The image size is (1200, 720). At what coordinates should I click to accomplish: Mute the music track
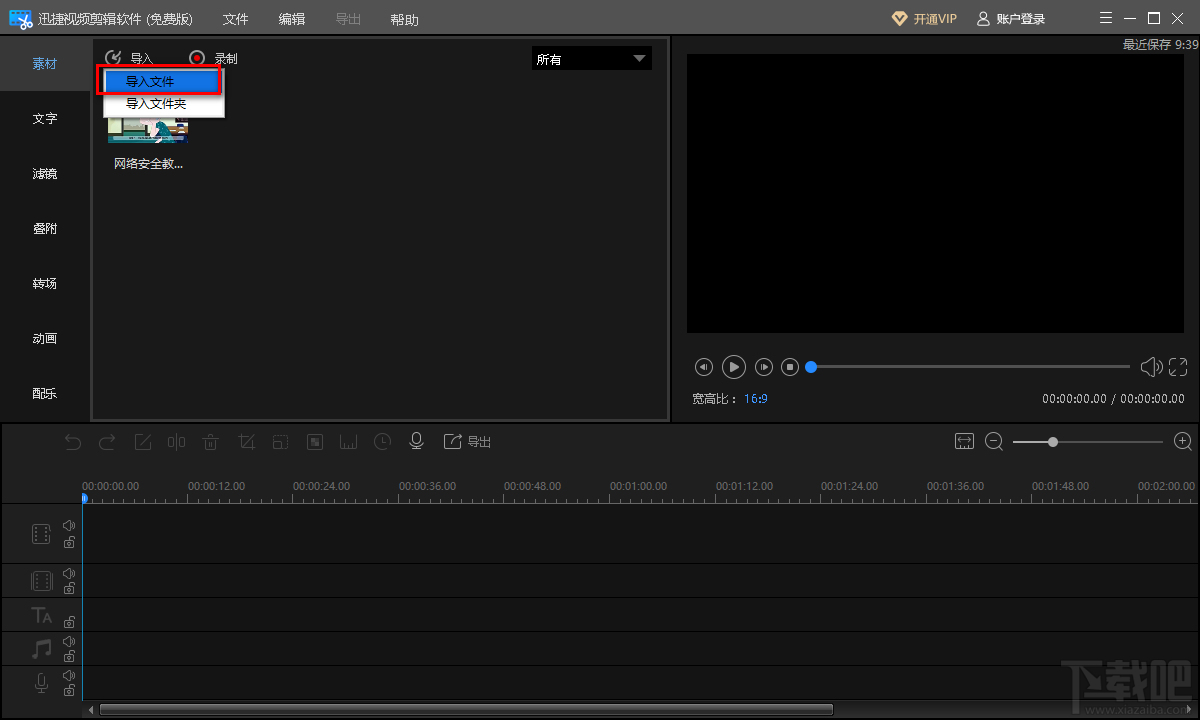click(69, 641)
